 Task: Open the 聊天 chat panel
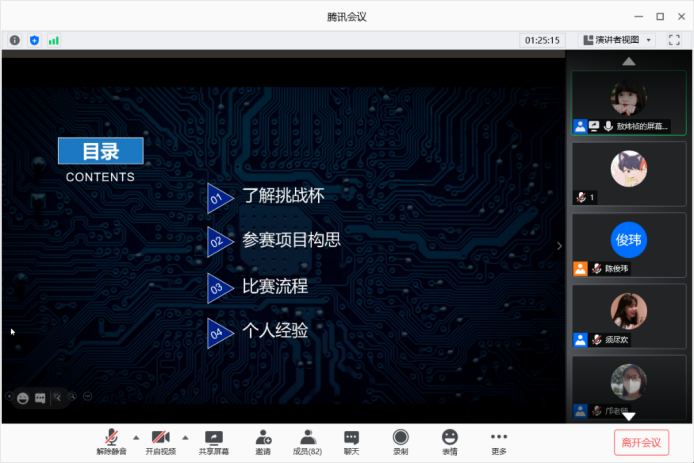point(351,441)
